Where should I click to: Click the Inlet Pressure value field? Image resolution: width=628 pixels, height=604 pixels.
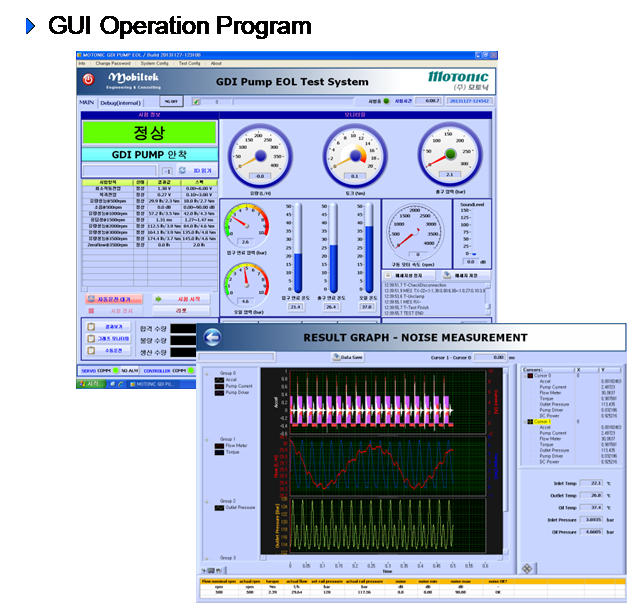[592, 520]
